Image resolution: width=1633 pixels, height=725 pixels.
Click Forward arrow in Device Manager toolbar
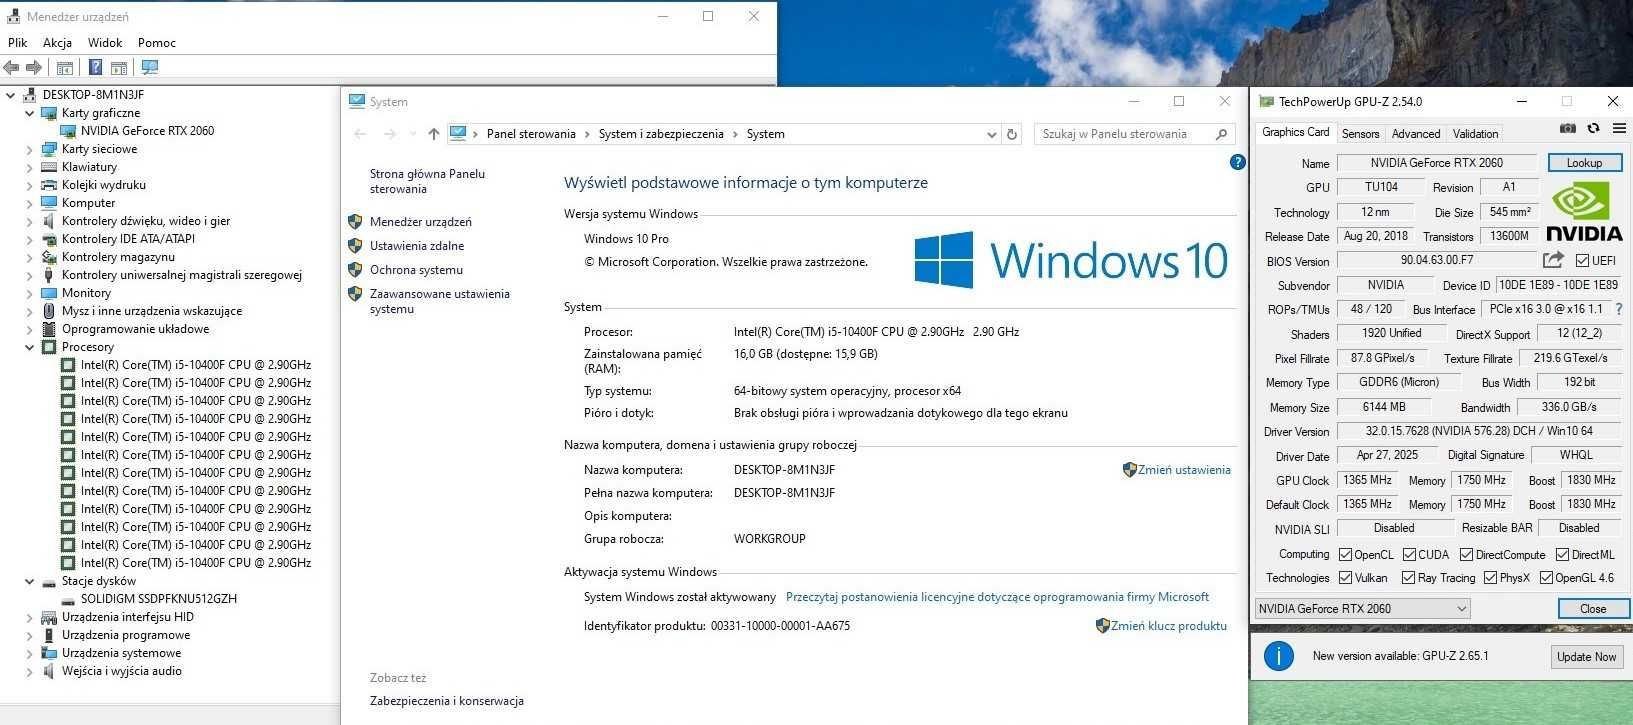(34, 67)
